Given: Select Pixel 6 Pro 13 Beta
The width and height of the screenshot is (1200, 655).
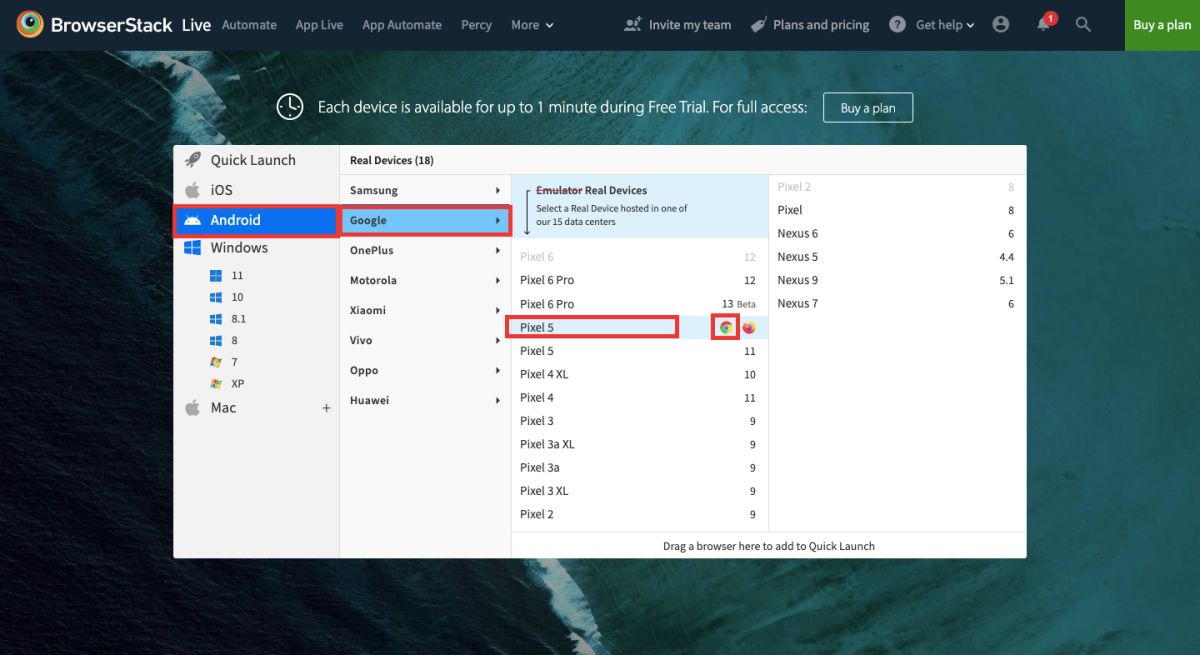Looking at the screenshot, I should point(638,304).
